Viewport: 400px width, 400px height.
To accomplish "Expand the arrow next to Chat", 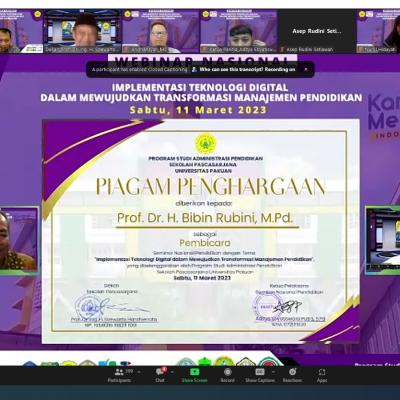I will 172,372.
